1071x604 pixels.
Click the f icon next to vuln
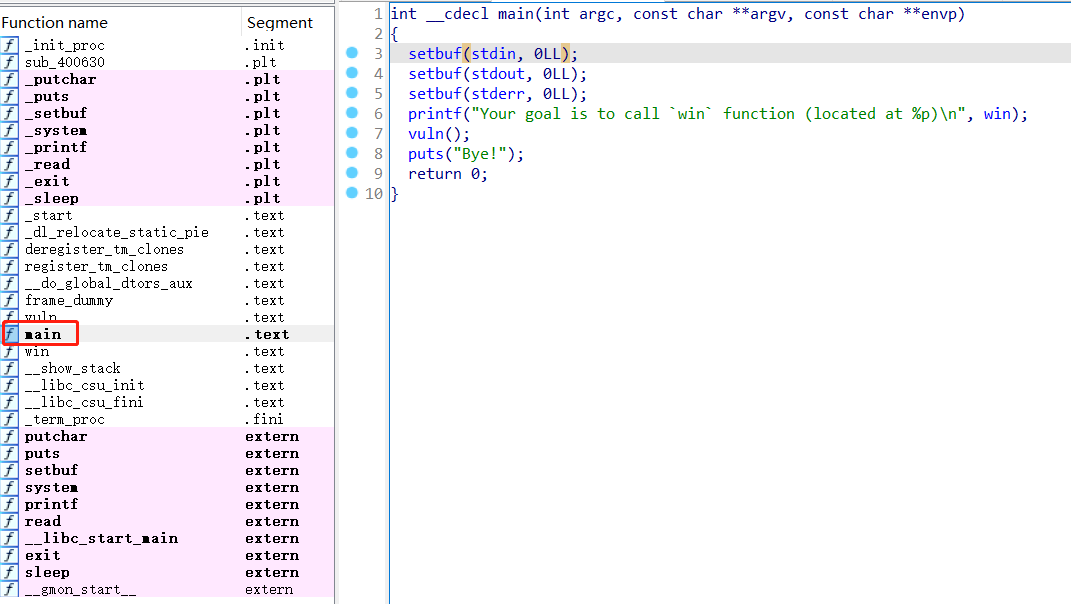(x=8, y=317)
